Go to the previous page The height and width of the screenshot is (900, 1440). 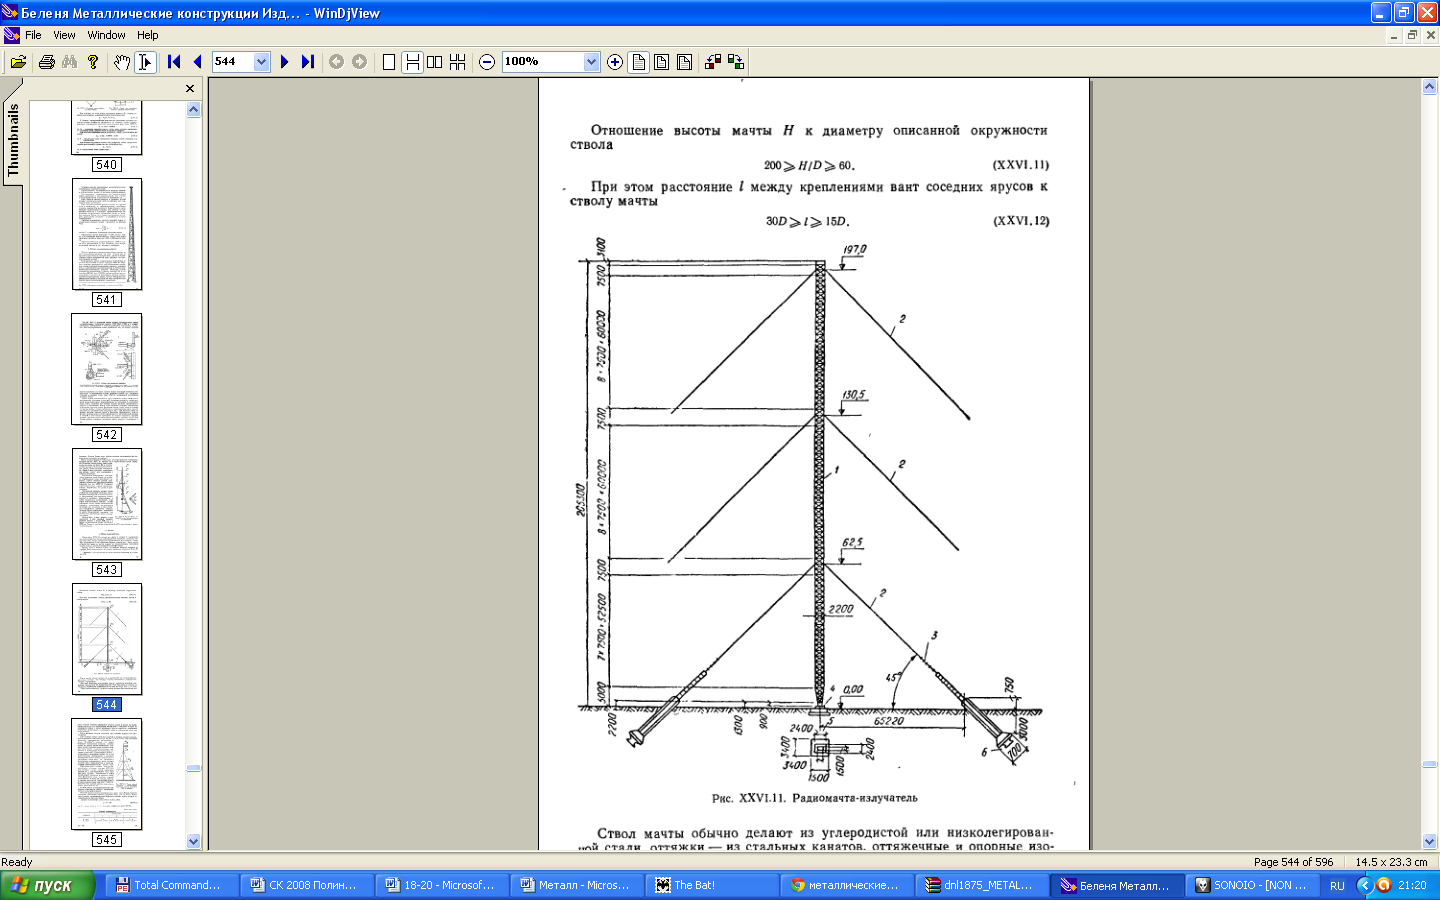tap(197, 62)
